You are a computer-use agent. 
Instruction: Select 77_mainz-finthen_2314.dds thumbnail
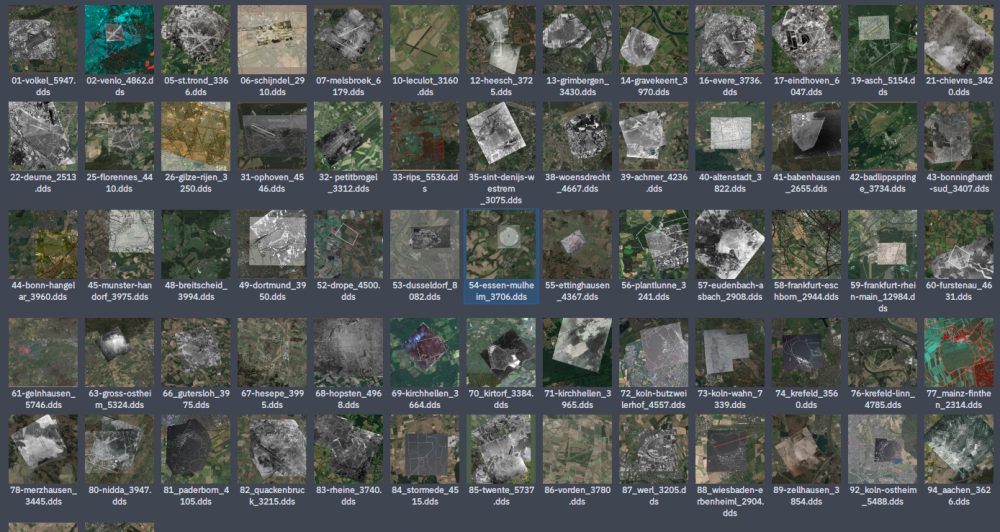pyautogui.click(x=959, y=353)
